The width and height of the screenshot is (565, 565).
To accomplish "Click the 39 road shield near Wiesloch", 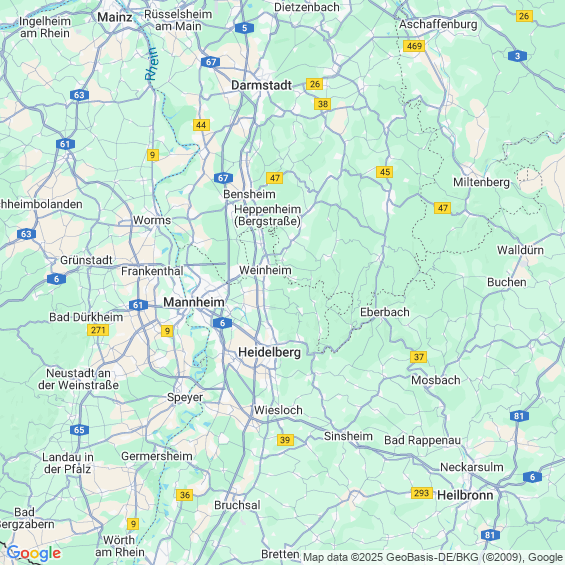I will (285, 440).
